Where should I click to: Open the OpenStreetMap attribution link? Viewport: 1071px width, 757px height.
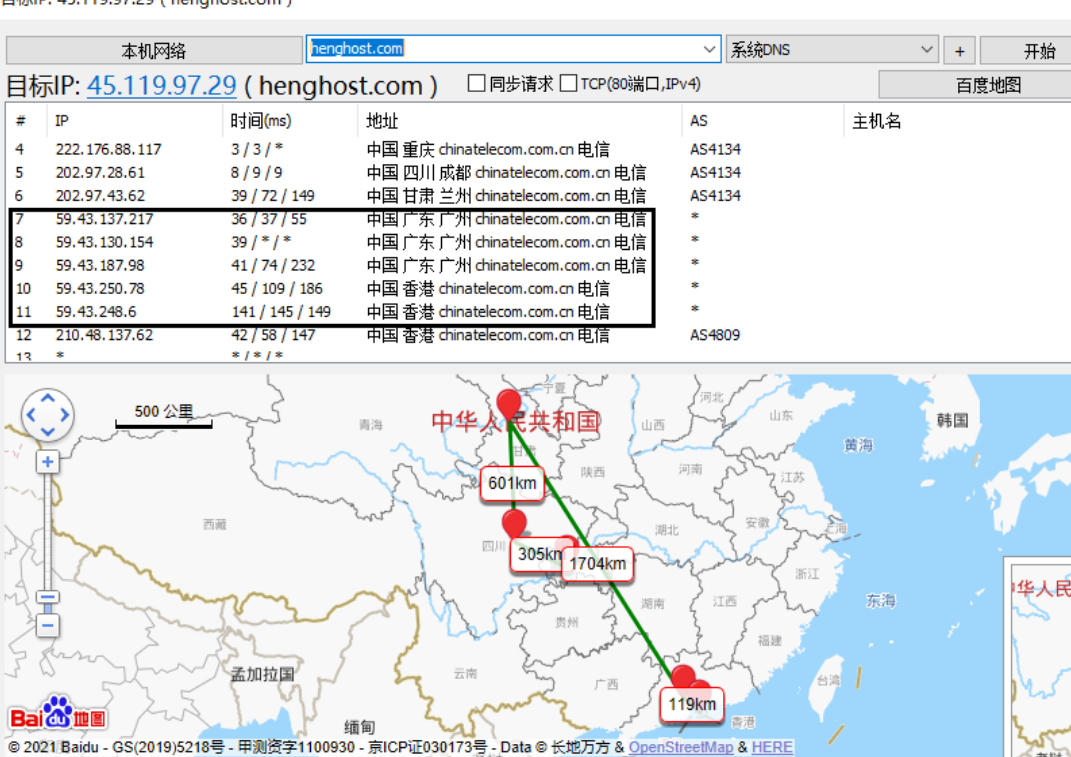pos(681,747)
